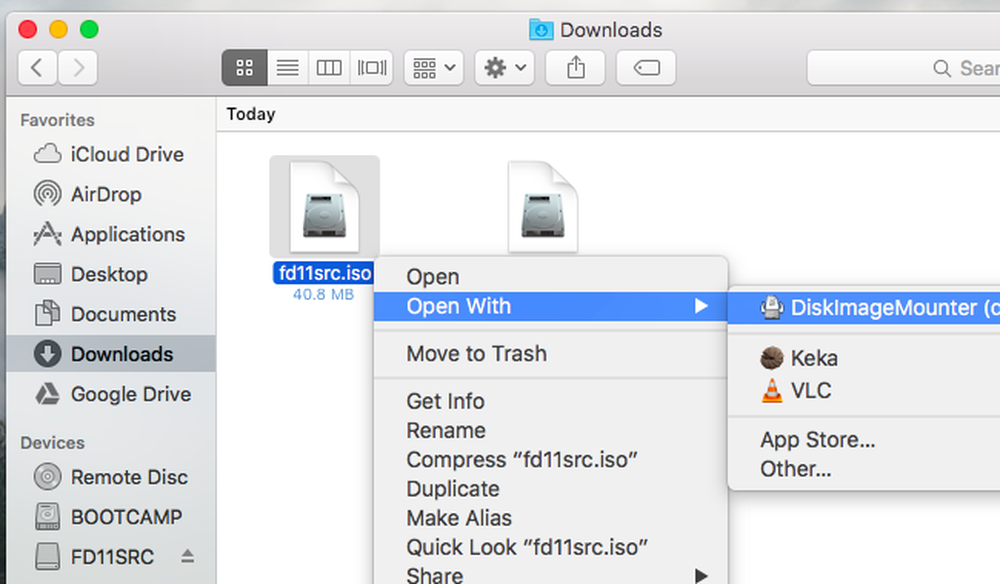Choose Make Alias
This screenshot has height=584, width=1000.
tap(550, 518)
